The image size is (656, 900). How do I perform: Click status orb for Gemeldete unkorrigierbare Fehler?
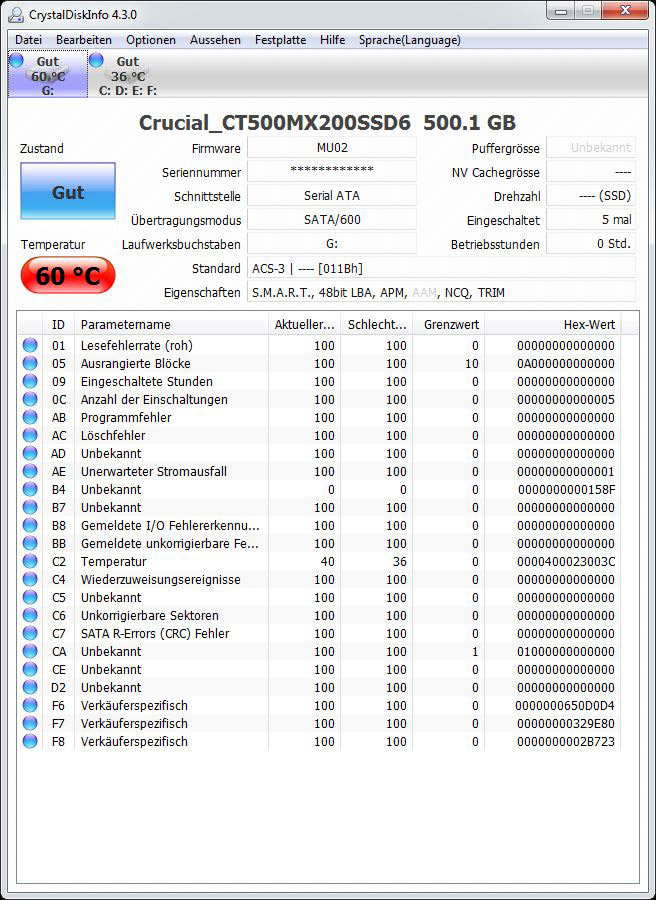click(30, 543)
